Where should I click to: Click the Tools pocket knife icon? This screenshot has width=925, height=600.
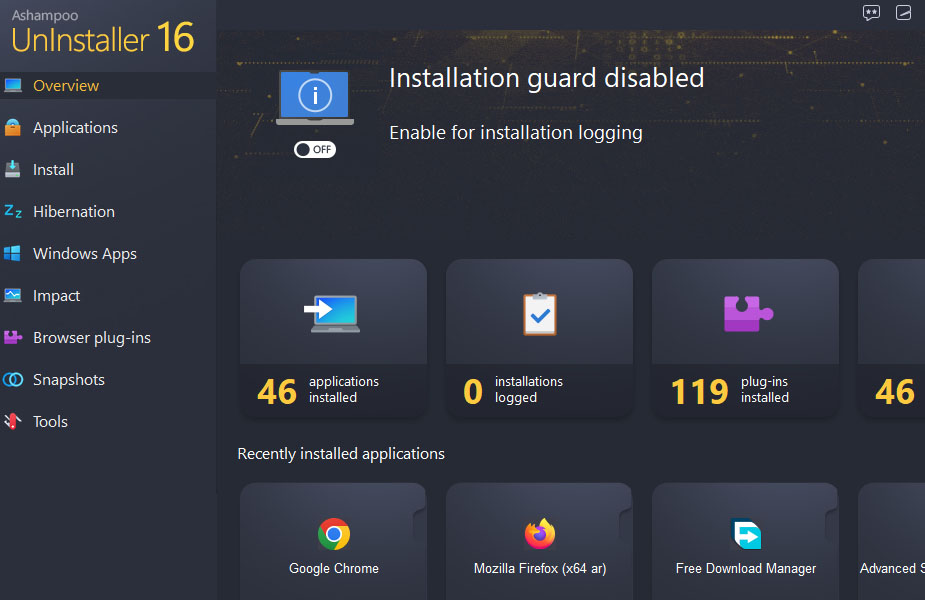click(x=13, y=421)
